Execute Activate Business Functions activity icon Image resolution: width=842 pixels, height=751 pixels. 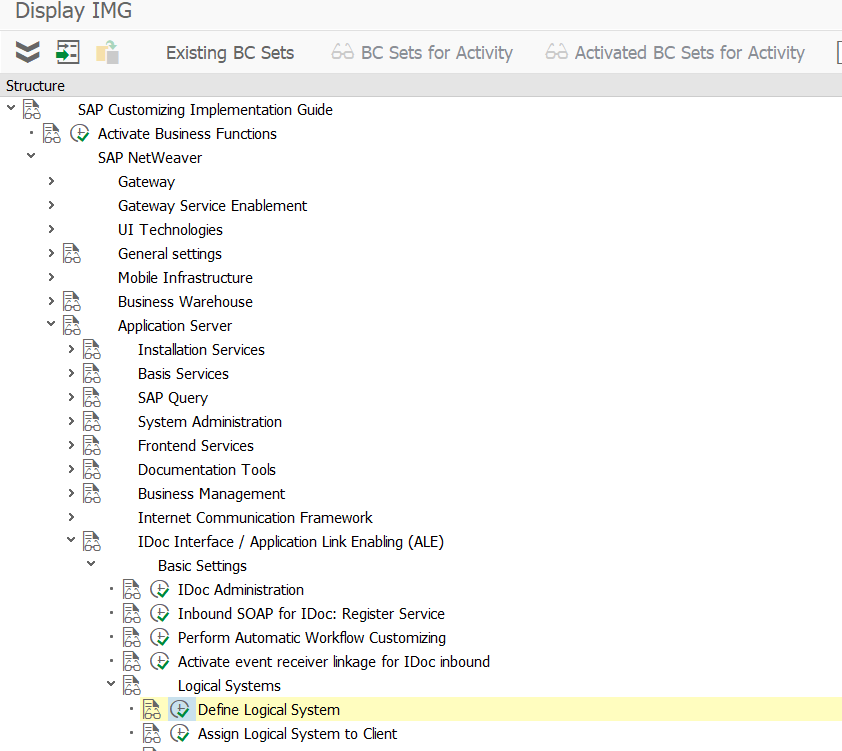pyautogui.click(x=79, y=133)
